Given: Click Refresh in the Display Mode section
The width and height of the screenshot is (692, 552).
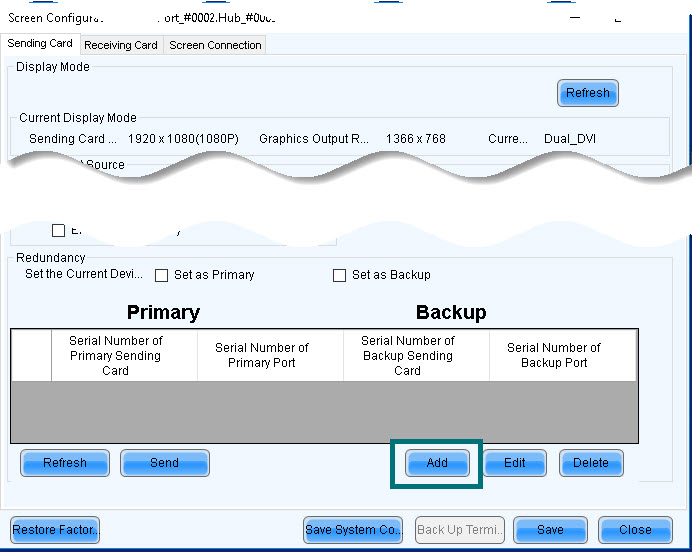Looking at the screenshot, I should coord(588,93).
